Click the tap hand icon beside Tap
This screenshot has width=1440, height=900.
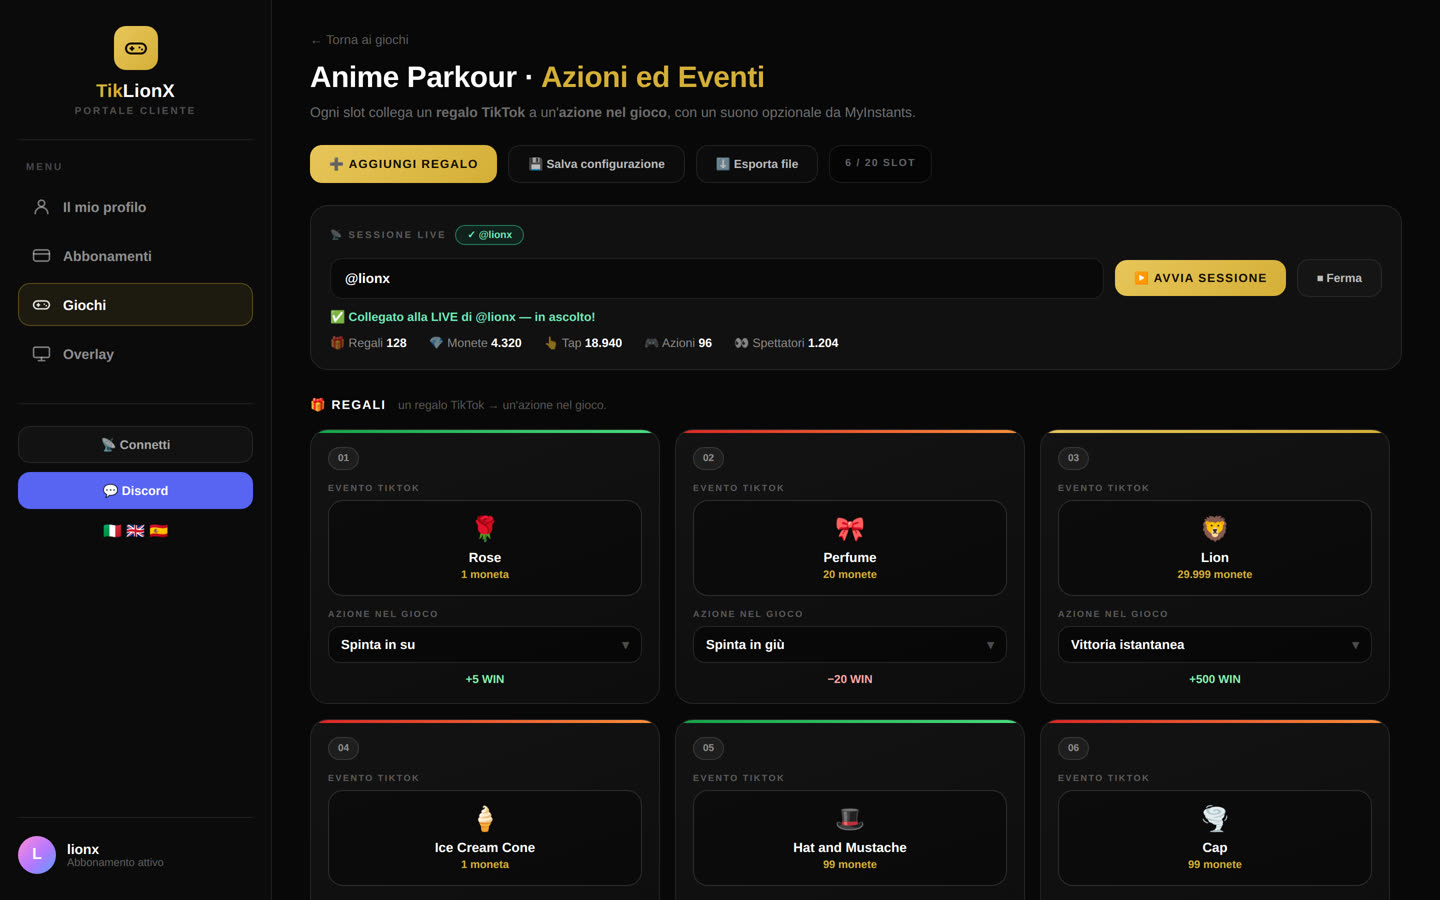[551, 343]
